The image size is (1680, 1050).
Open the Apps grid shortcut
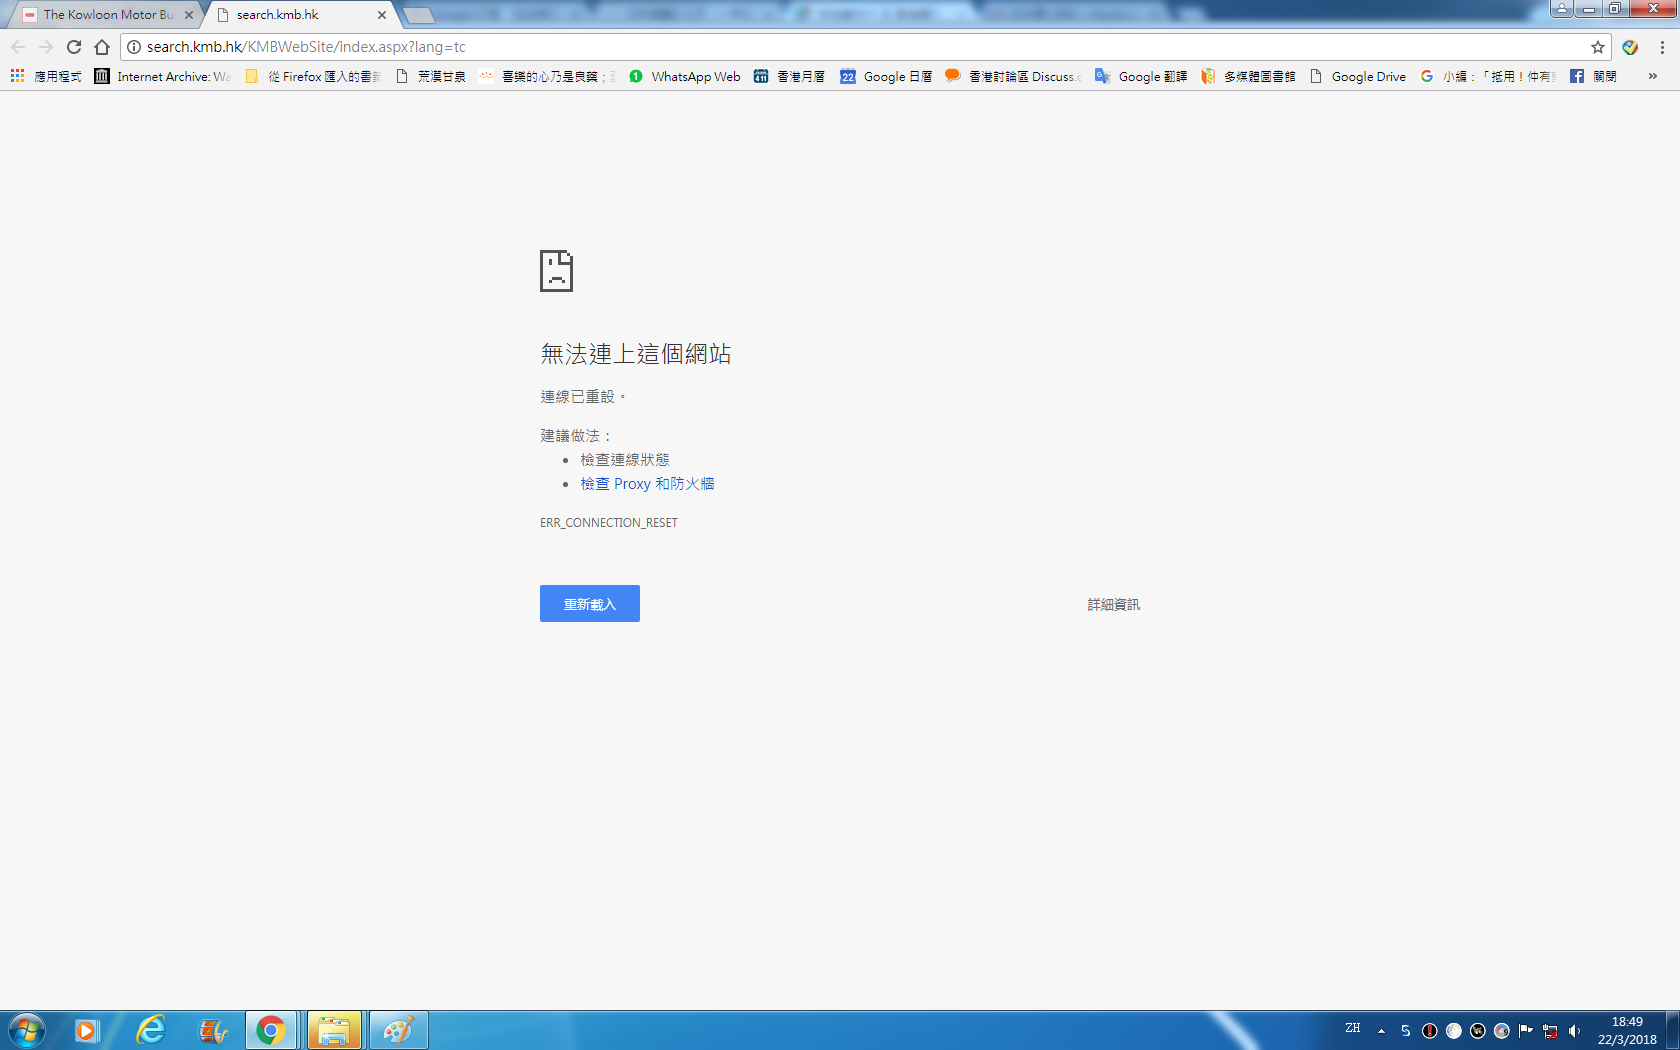tap(17, 76)
